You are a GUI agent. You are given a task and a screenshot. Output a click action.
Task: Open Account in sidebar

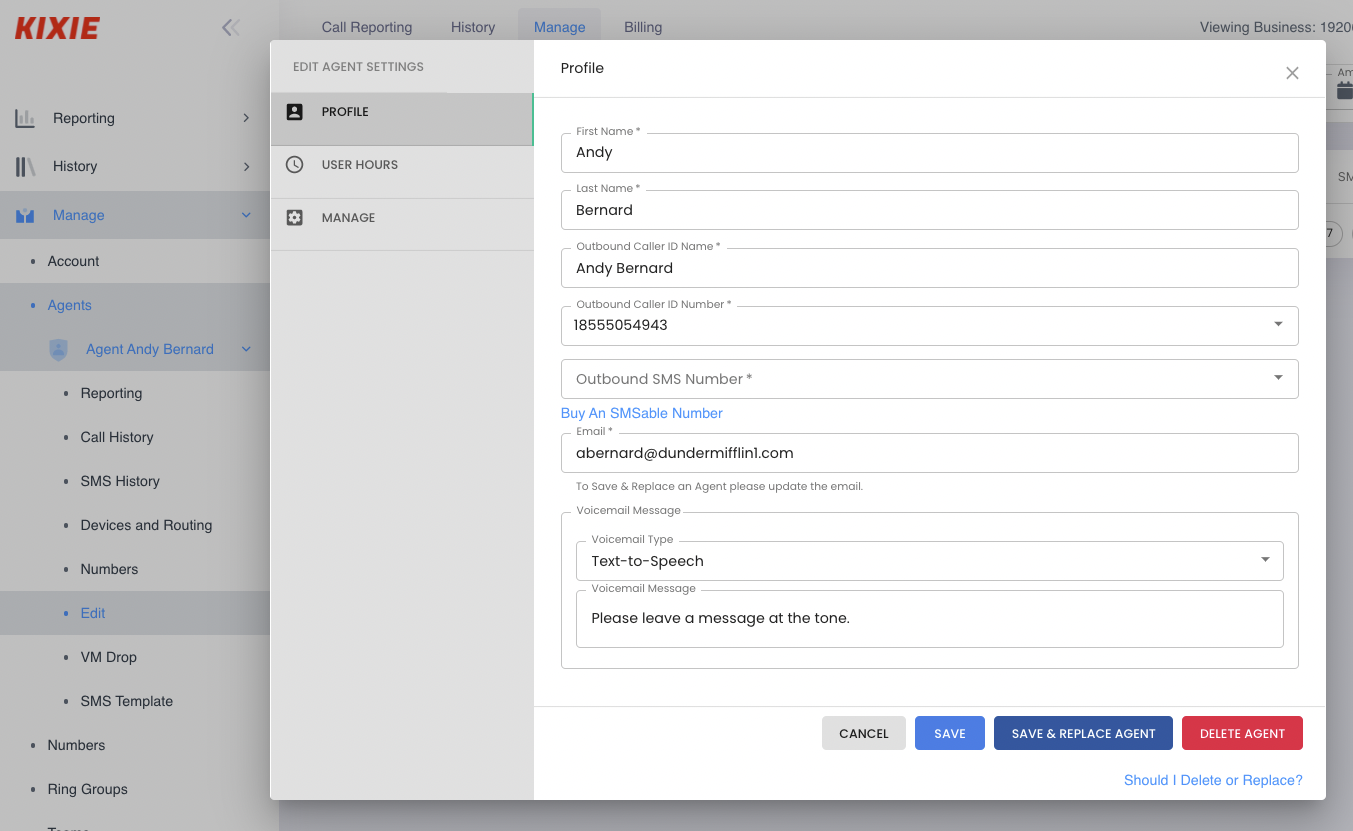[x=74, y=261]
